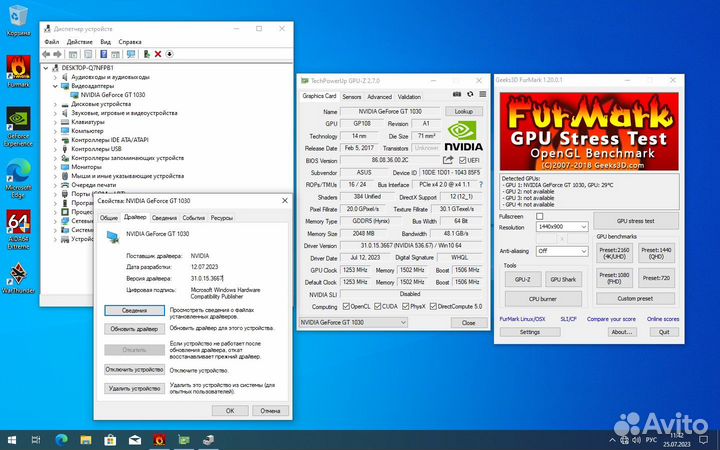Image resolution: width=720 pixels, height=450 pixels.
Task: Click Online scores link in FurMark
Action: 663,319
